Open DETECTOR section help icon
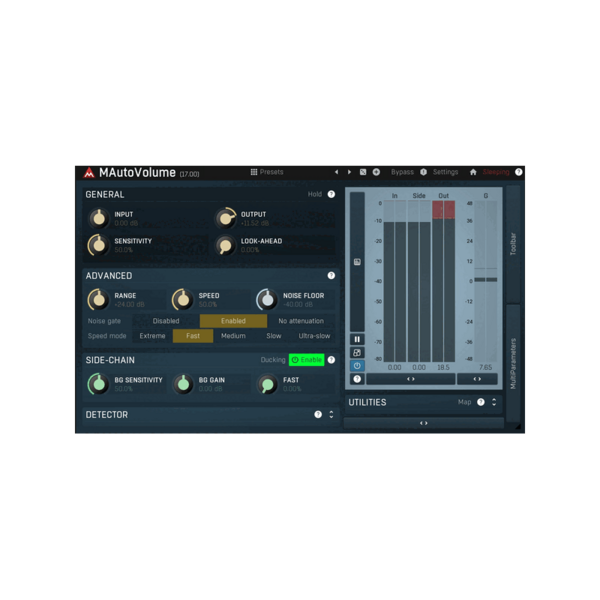Viewport: 600px width, 600px height. [318, 414]
